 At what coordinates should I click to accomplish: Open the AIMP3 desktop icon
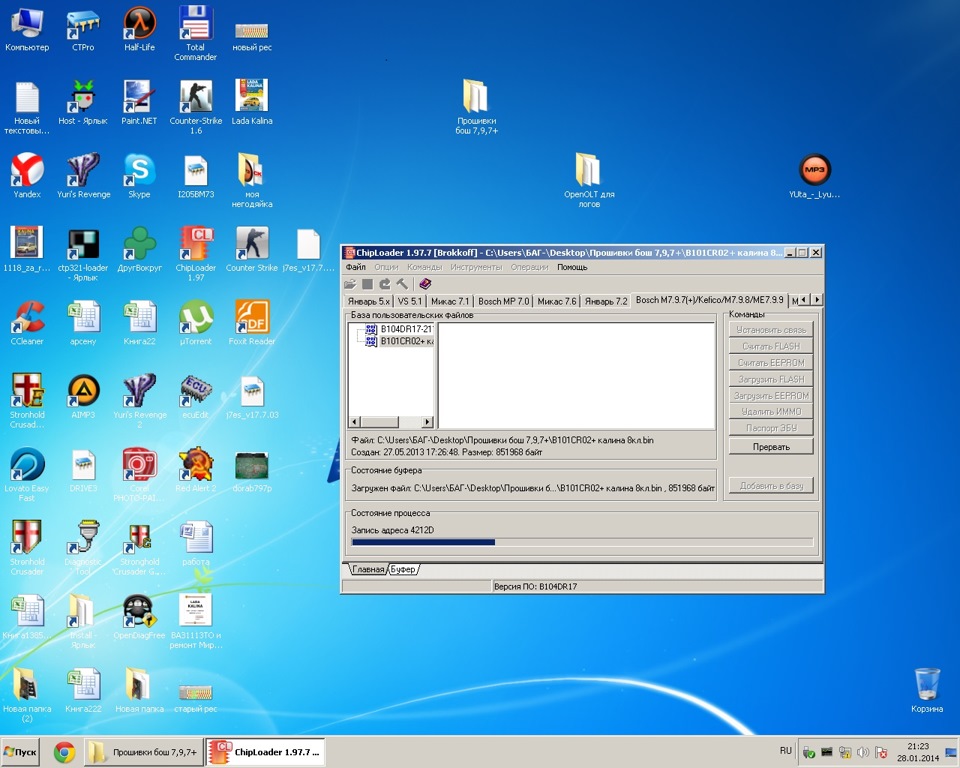click(83, 396)
